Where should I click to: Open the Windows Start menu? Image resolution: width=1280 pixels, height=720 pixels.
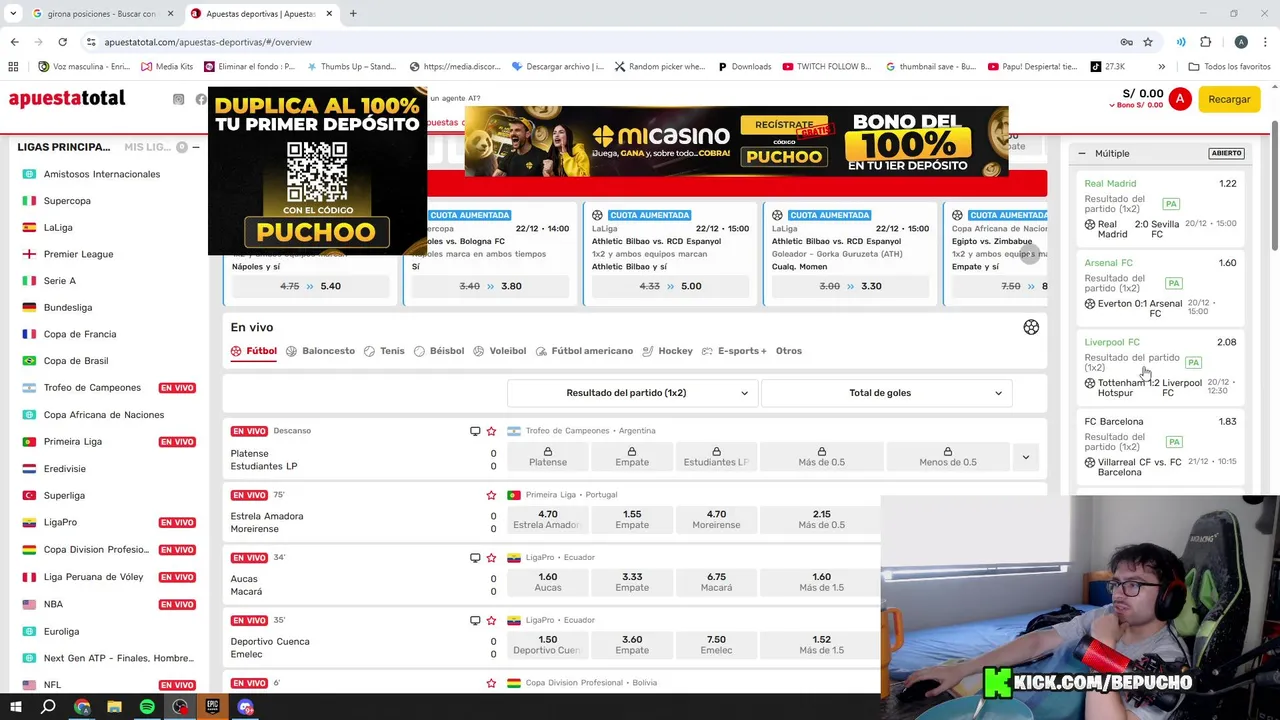pos(15,707)
